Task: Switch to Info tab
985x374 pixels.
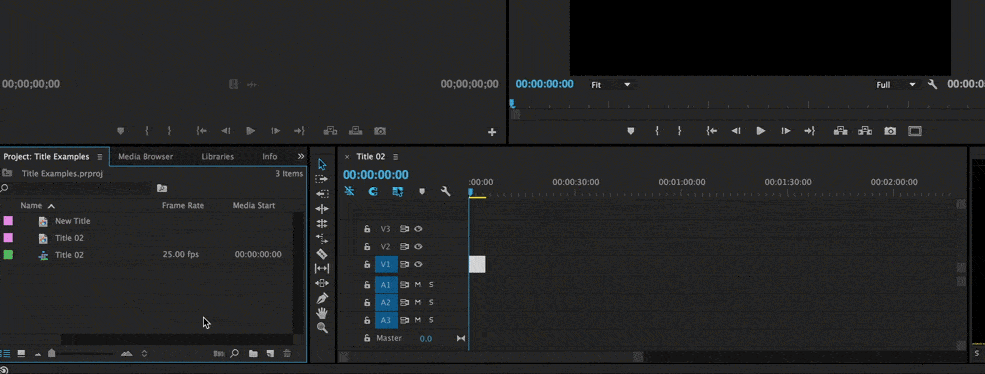Action: [x=269, y=157]
